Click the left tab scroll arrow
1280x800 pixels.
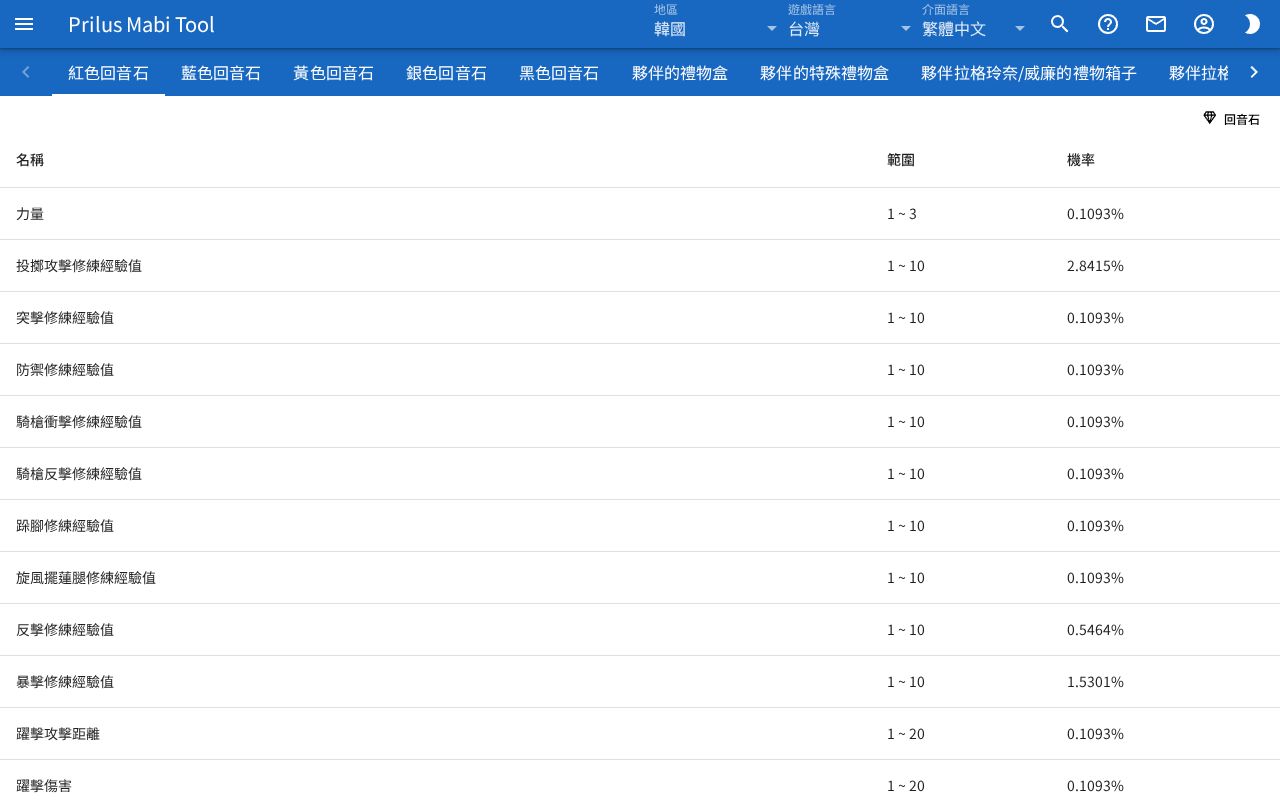pyautogui.click(x=26, y=72)
